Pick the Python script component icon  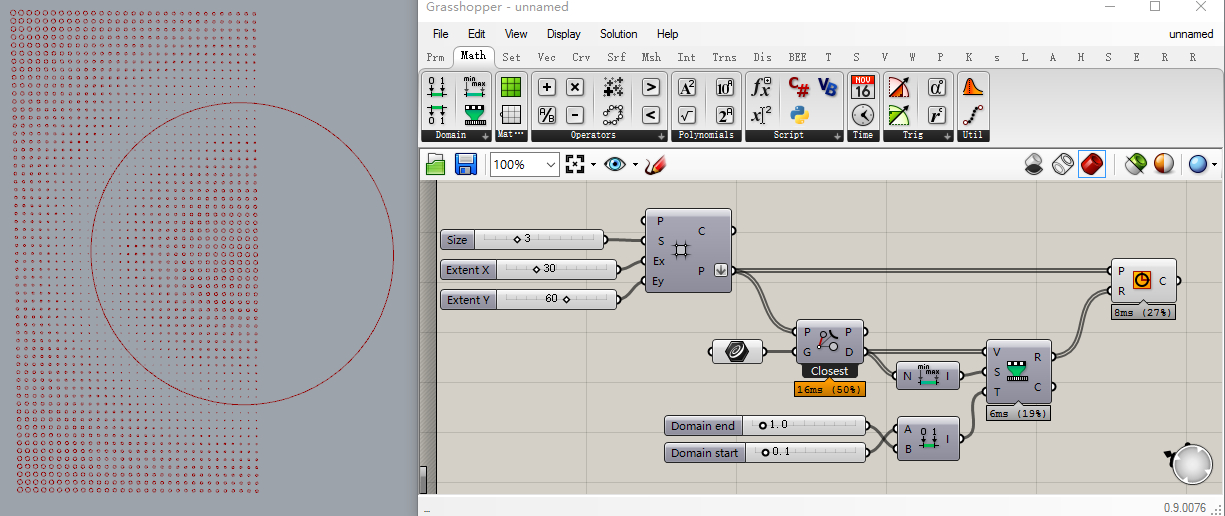[798, 114]
